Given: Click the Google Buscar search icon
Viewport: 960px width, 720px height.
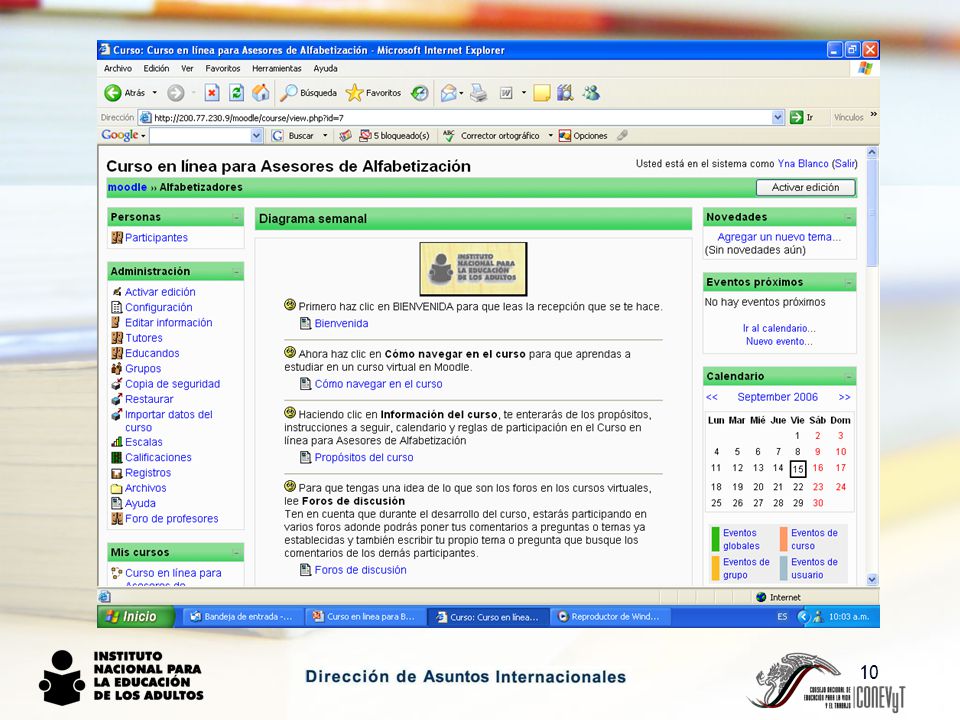Looking at the screenshot, I should [x=277, y=136].
